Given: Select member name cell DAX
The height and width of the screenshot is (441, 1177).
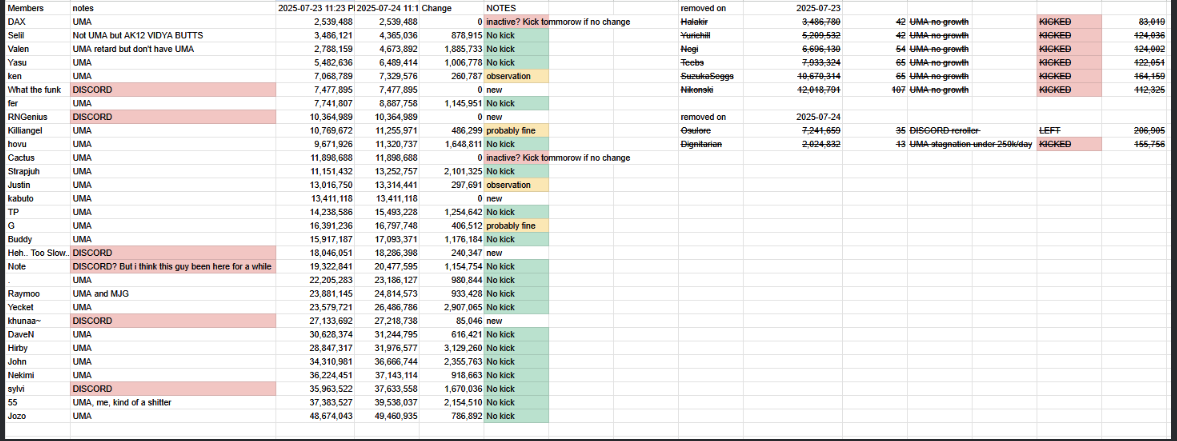Looking at the screenshot, I should point(38,22).
